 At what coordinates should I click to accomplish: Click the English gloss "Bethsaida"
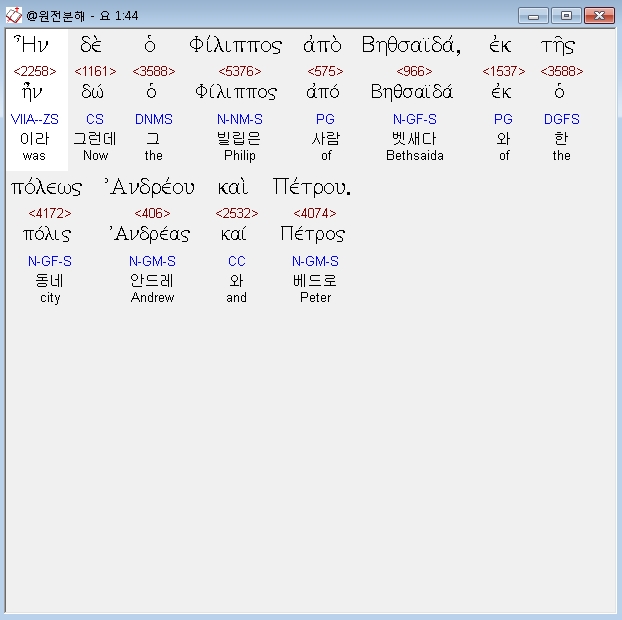point(415,155)
